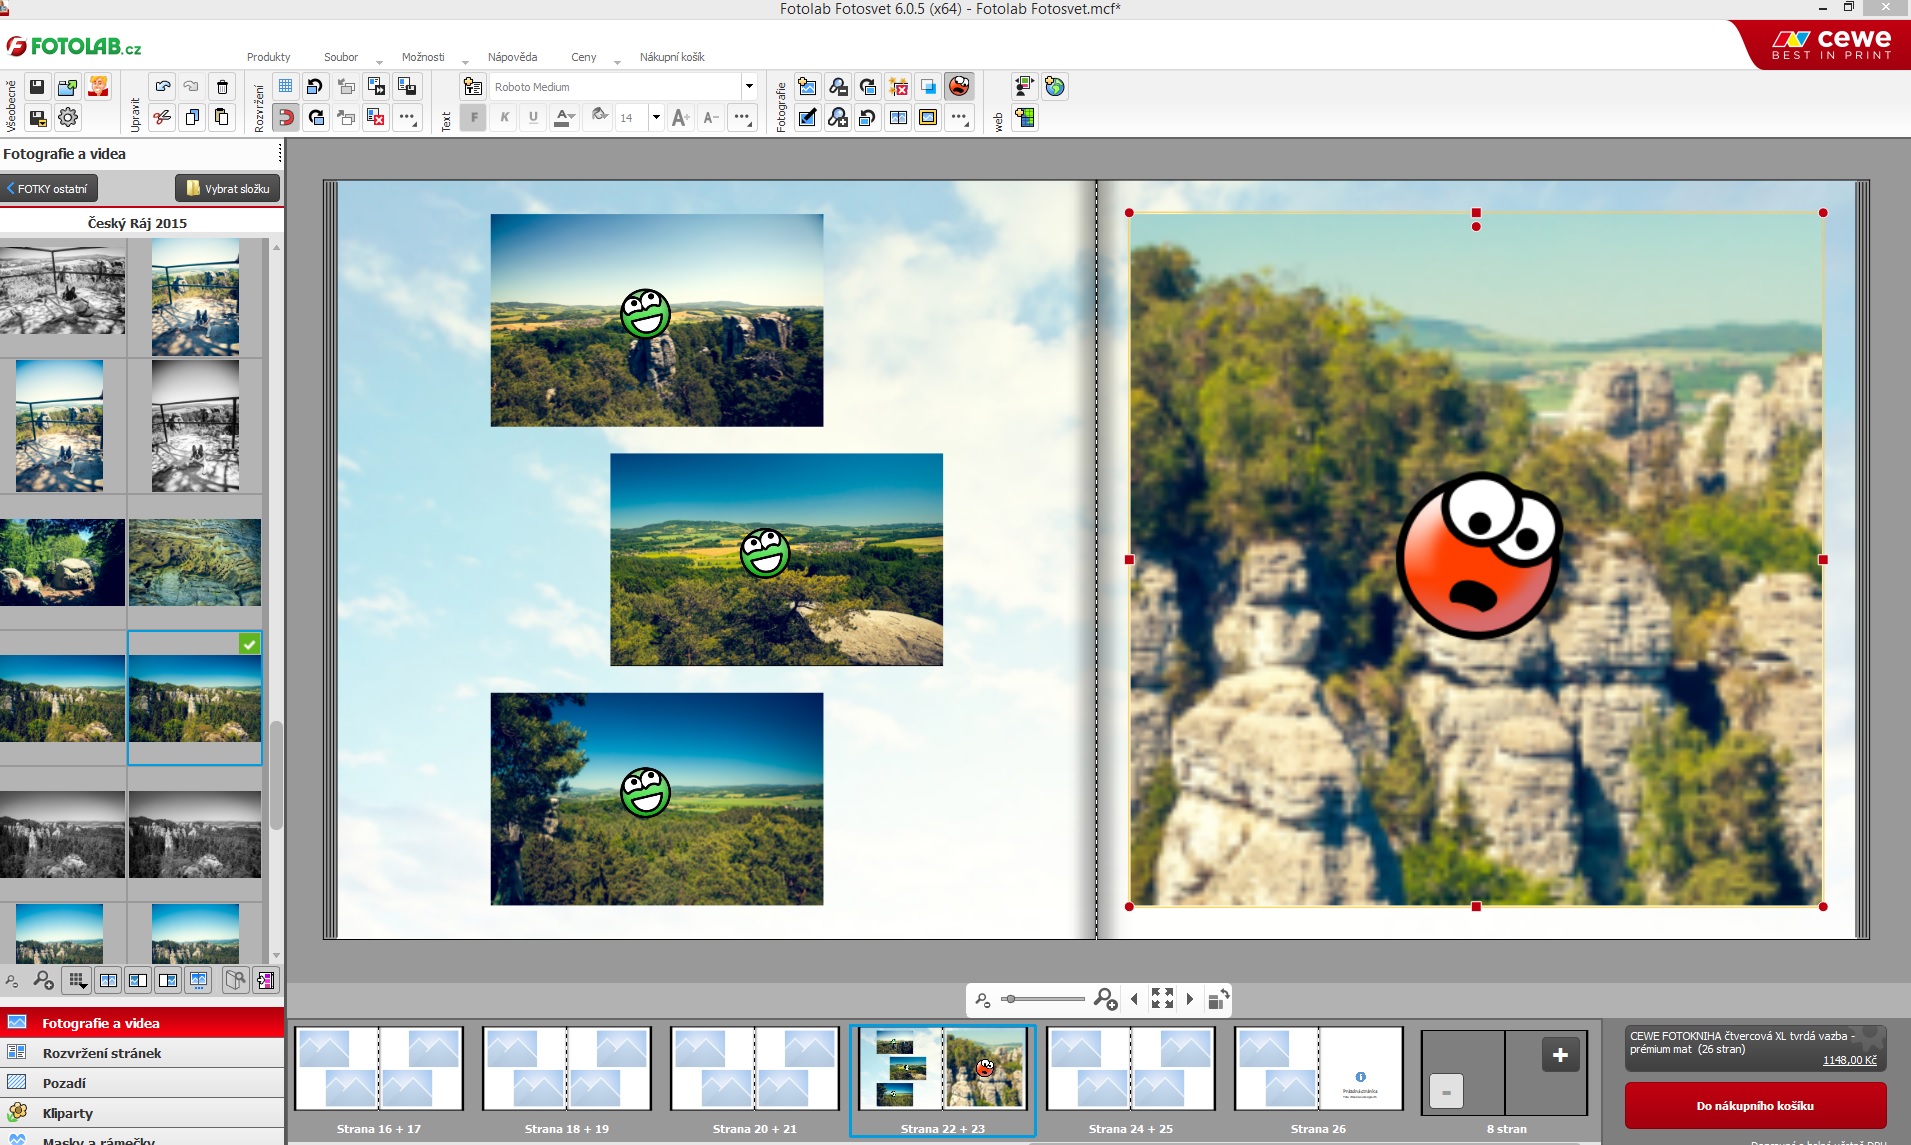This screenshot has height=1145, width=1911.
Task: Click the fullscreen fit-to-view icon
Action: tap(1162, 998)
